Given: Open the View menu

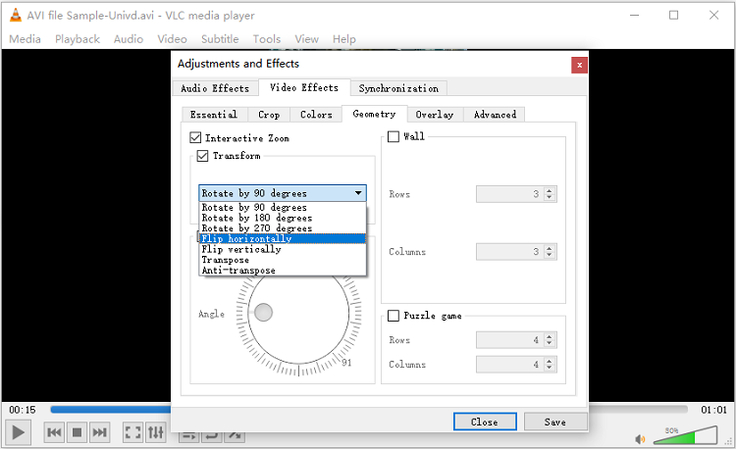Looking at the screenshot, I should (x=307, y=39).
